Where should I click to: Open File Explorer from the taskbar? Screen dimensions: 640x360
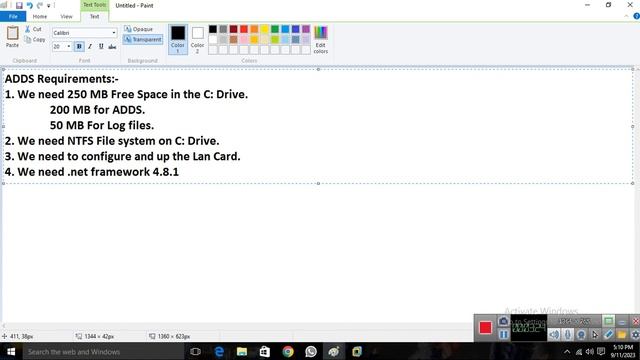pyautogui.click(x=242, y=351)
